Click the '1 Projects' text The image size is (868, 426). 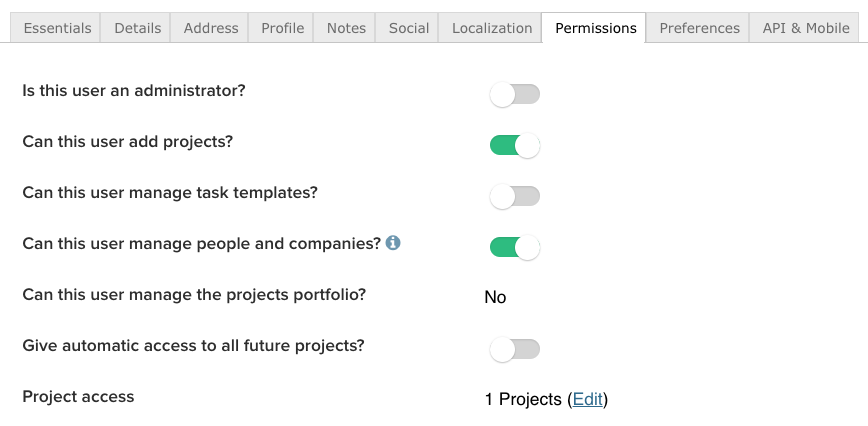[x=523, y=400]
